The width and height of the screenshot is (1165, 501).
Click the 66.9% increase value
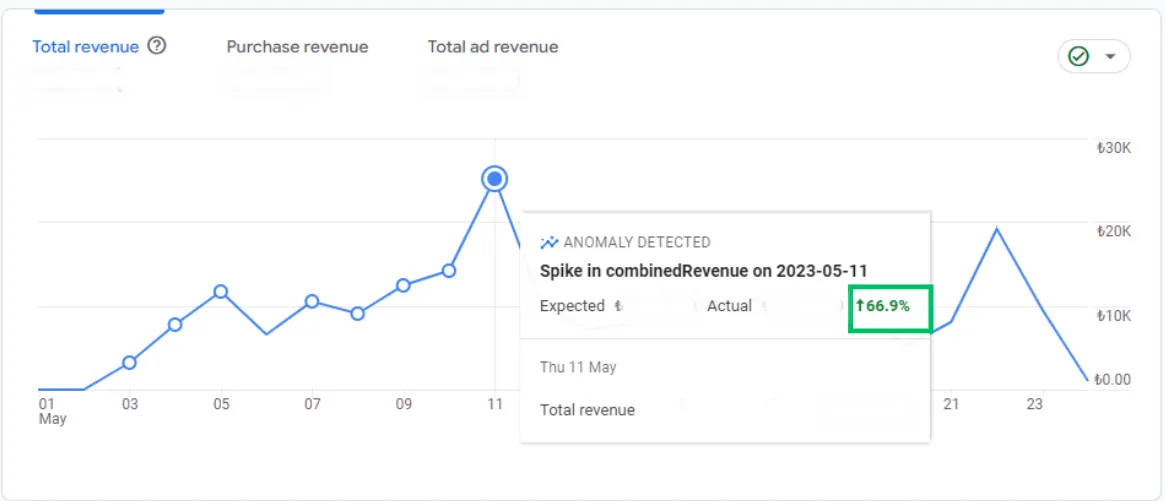[x=888, y=306]
